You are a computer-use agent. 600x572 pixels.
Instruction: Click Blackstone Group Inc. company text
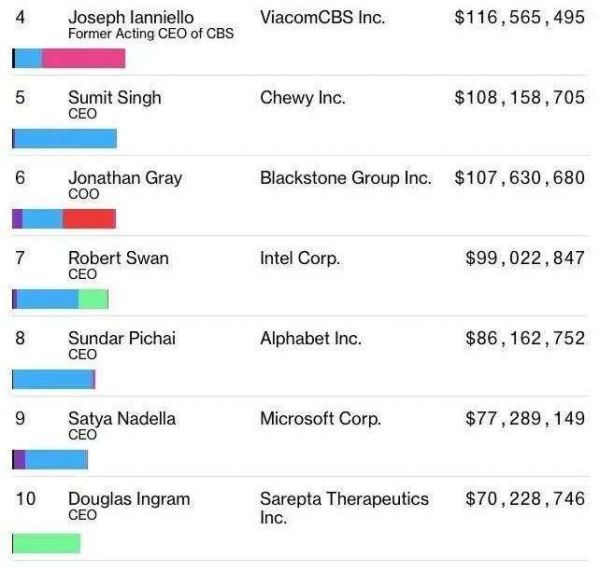[346, 178]
